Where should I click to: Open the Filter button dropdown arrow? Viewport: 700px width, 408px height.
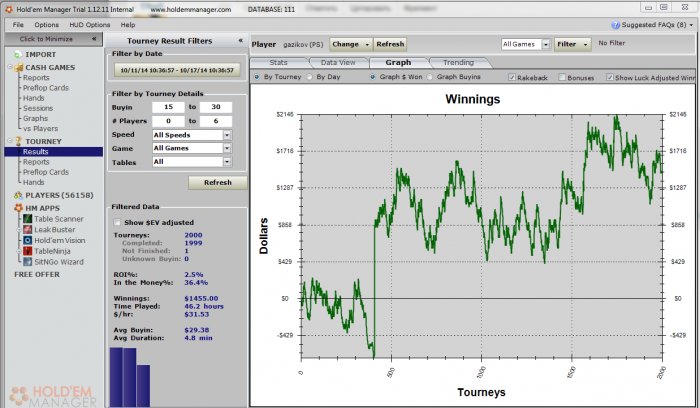click(x=585, y=45)
